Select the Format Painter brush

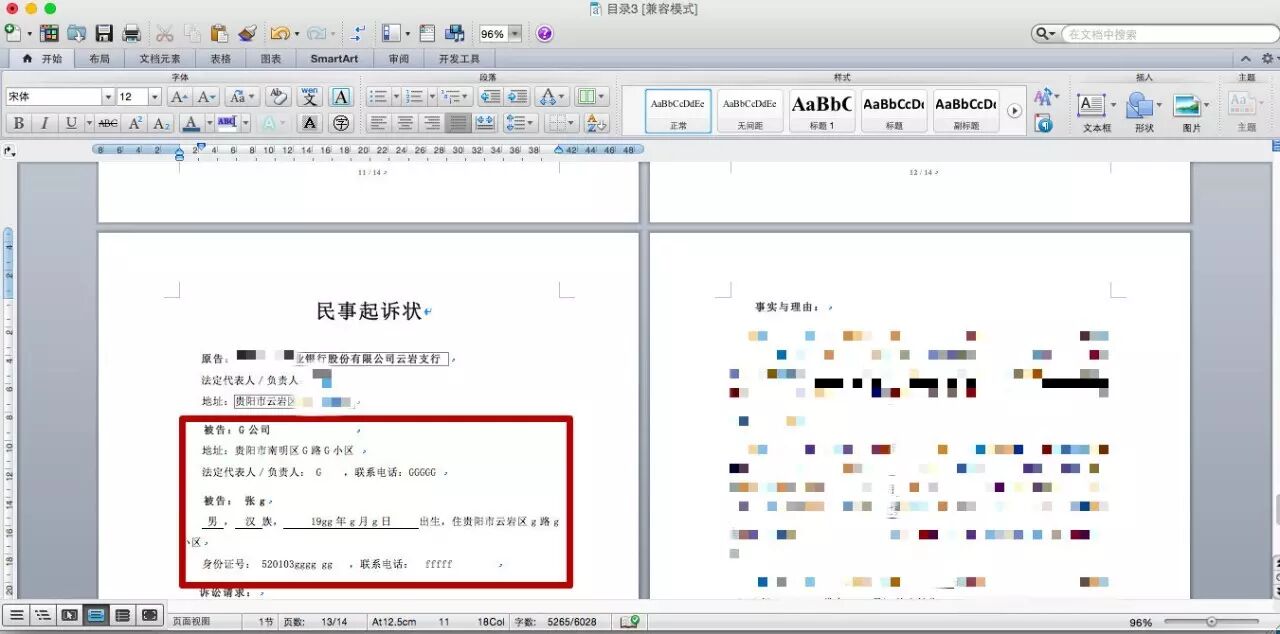click(x=247, y=33)
